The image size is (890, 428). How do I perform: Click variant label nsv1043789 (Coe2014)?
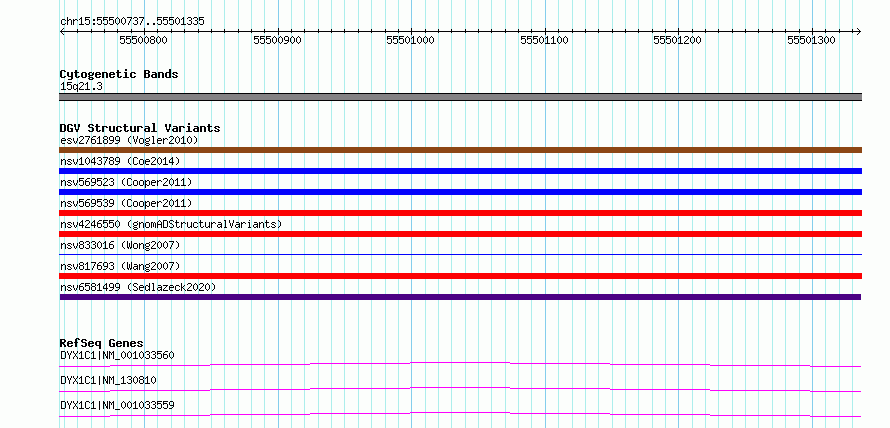click(120, 161)
